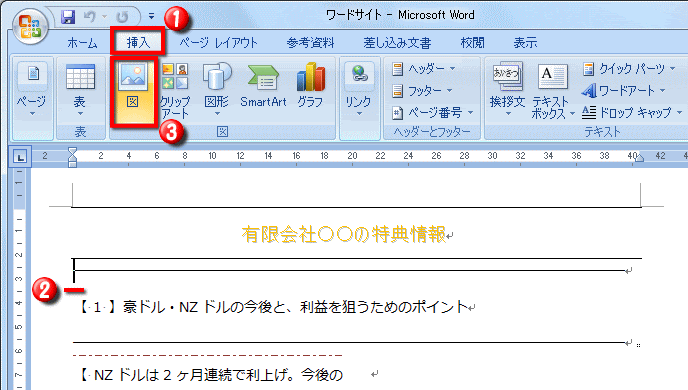Open the フッター dropdown

[422, 91]
